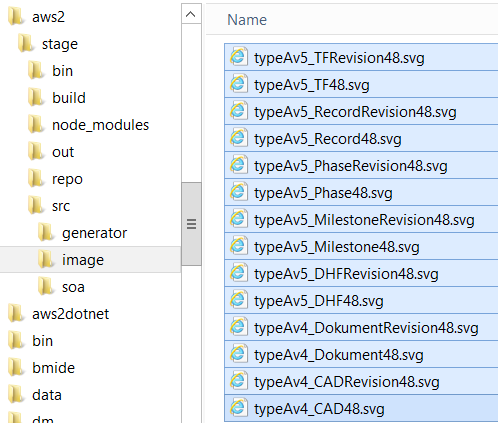This screenshot has width=498, height=423.
Task: Click the IE icon beside typeAv5_Record48.svg
Action: coord(239,138)
